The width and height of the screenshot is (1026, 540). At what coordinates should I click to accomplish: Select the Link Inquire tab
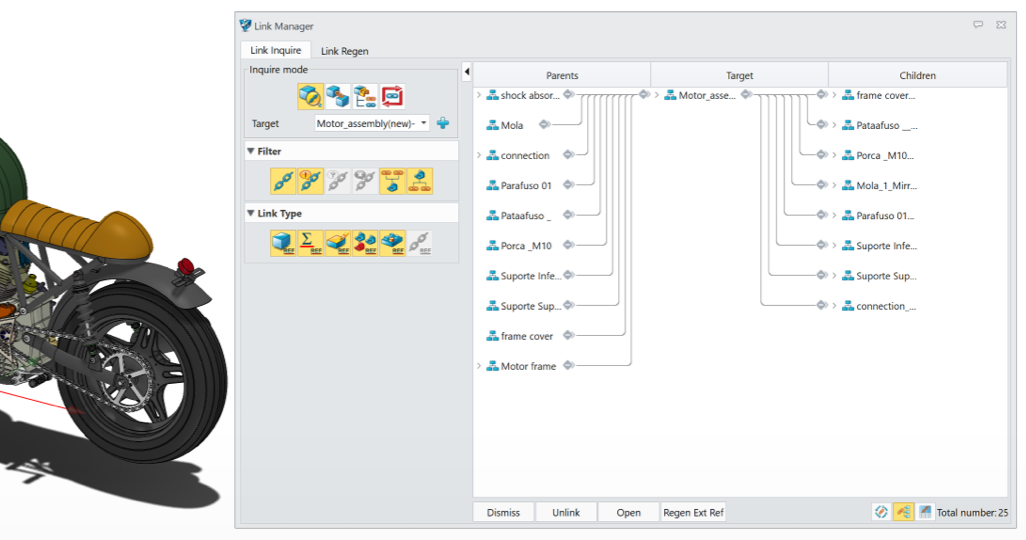coord(275,51)
